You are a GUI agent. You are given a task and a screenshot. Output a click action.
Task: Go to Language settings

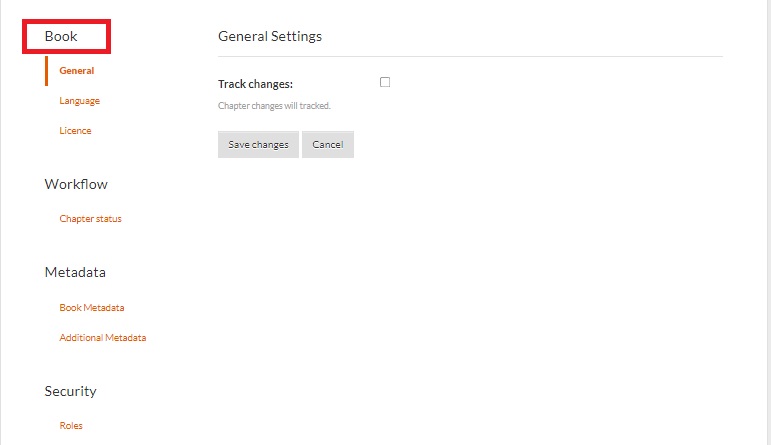(x=79, y=101)
